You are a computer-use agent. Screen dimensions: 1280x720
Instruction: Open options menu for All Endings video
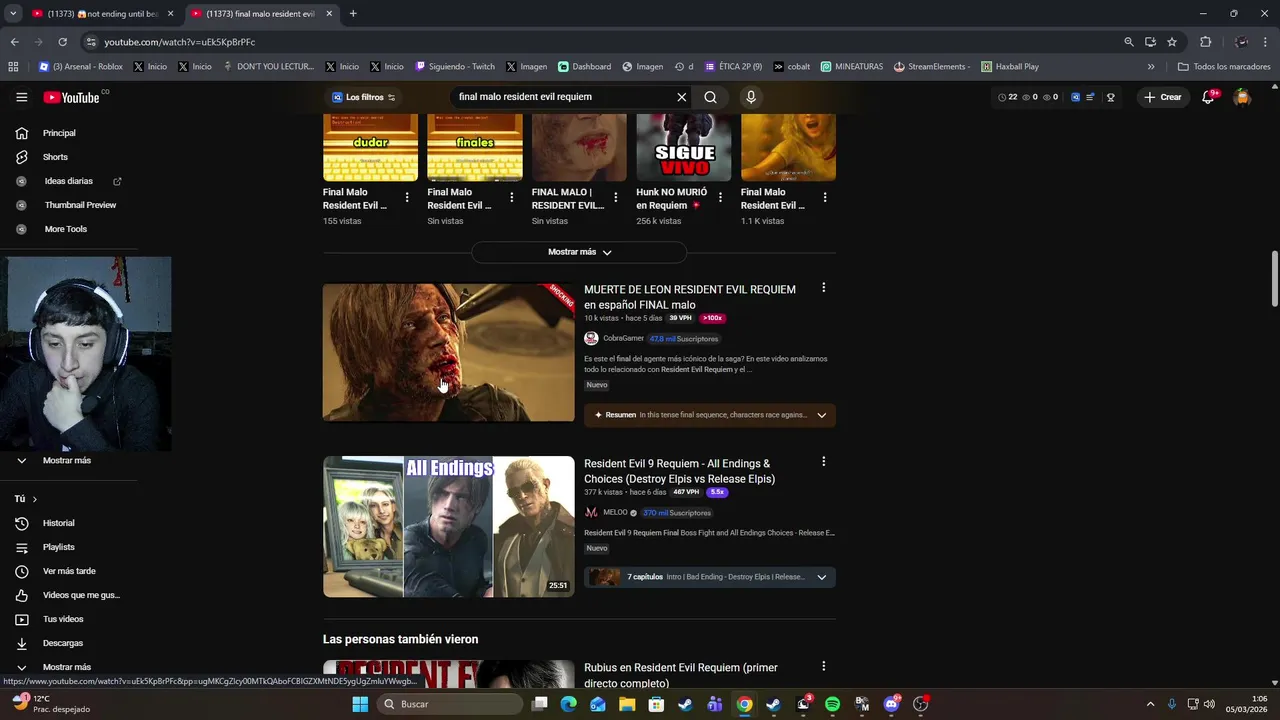[x=824, y=462]
